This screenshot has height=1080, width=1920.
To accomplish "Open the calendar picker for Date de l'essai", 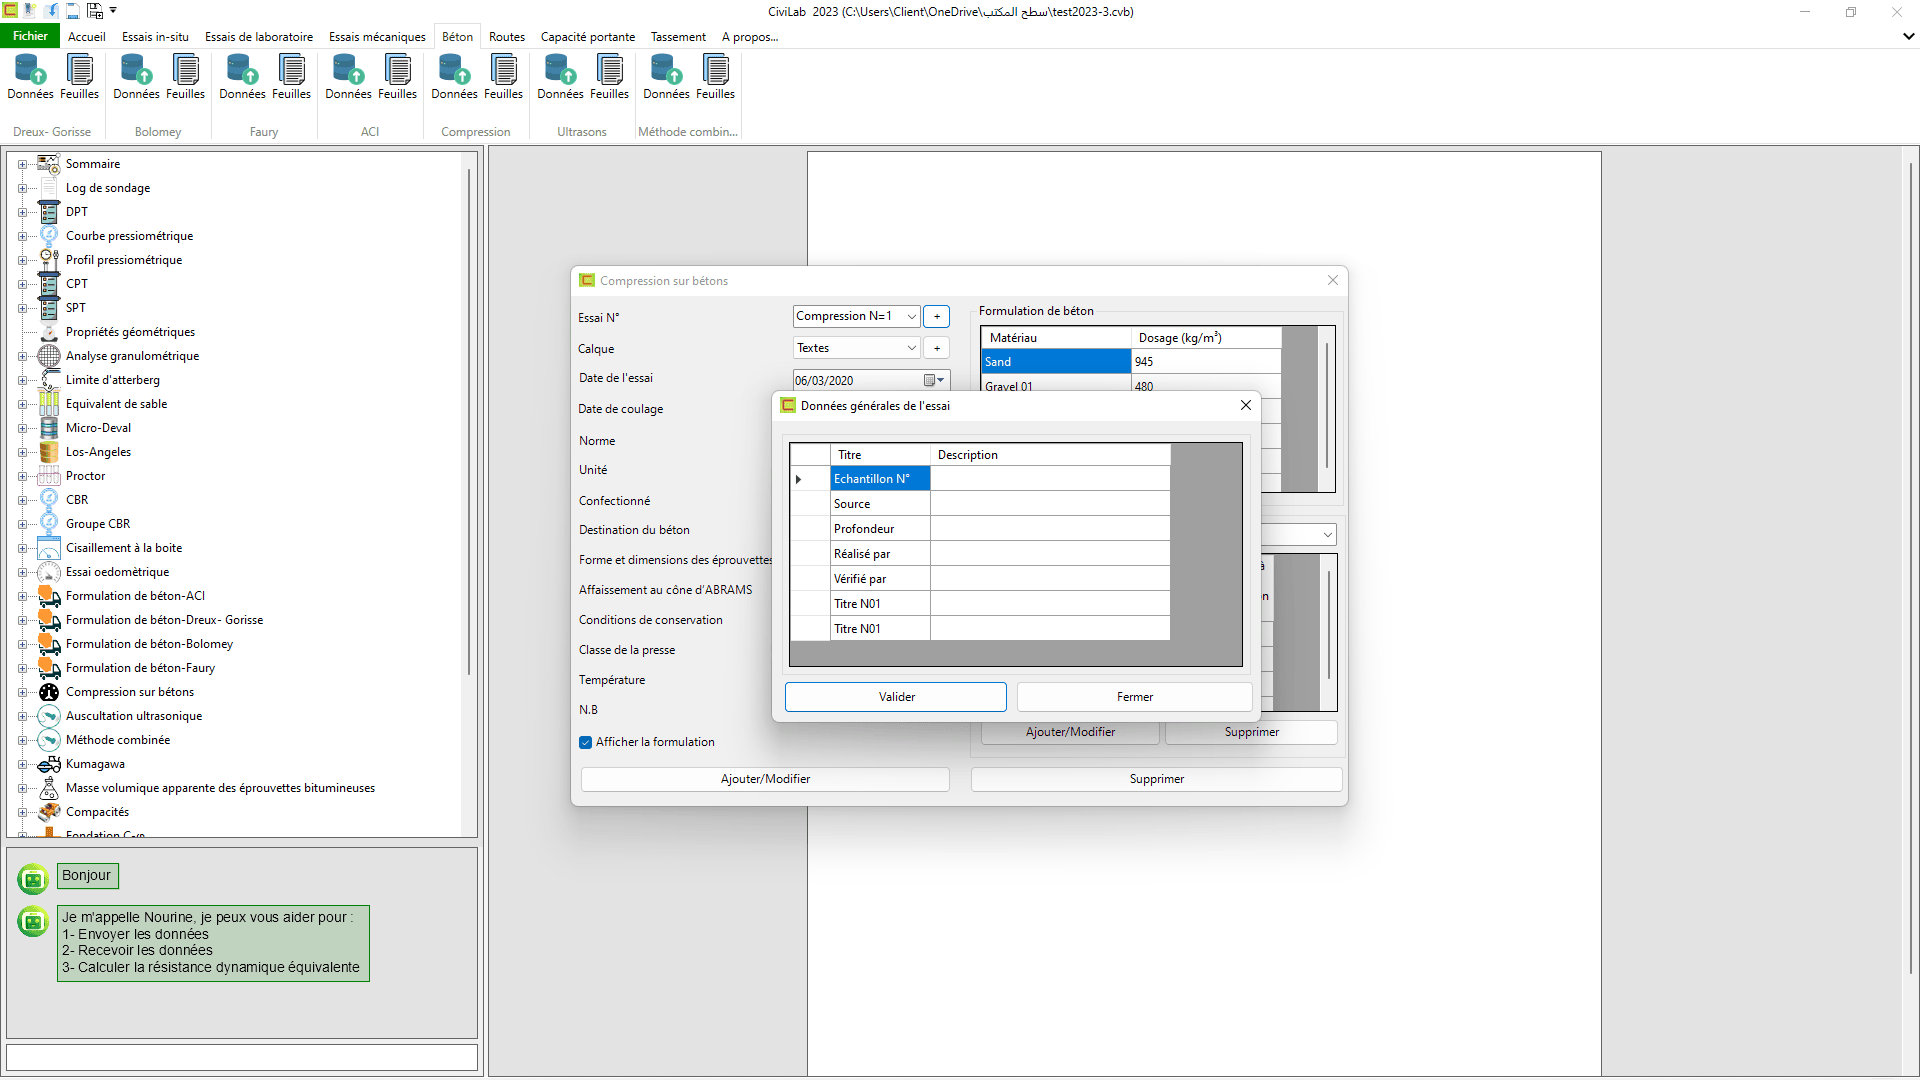I will 934,380.
